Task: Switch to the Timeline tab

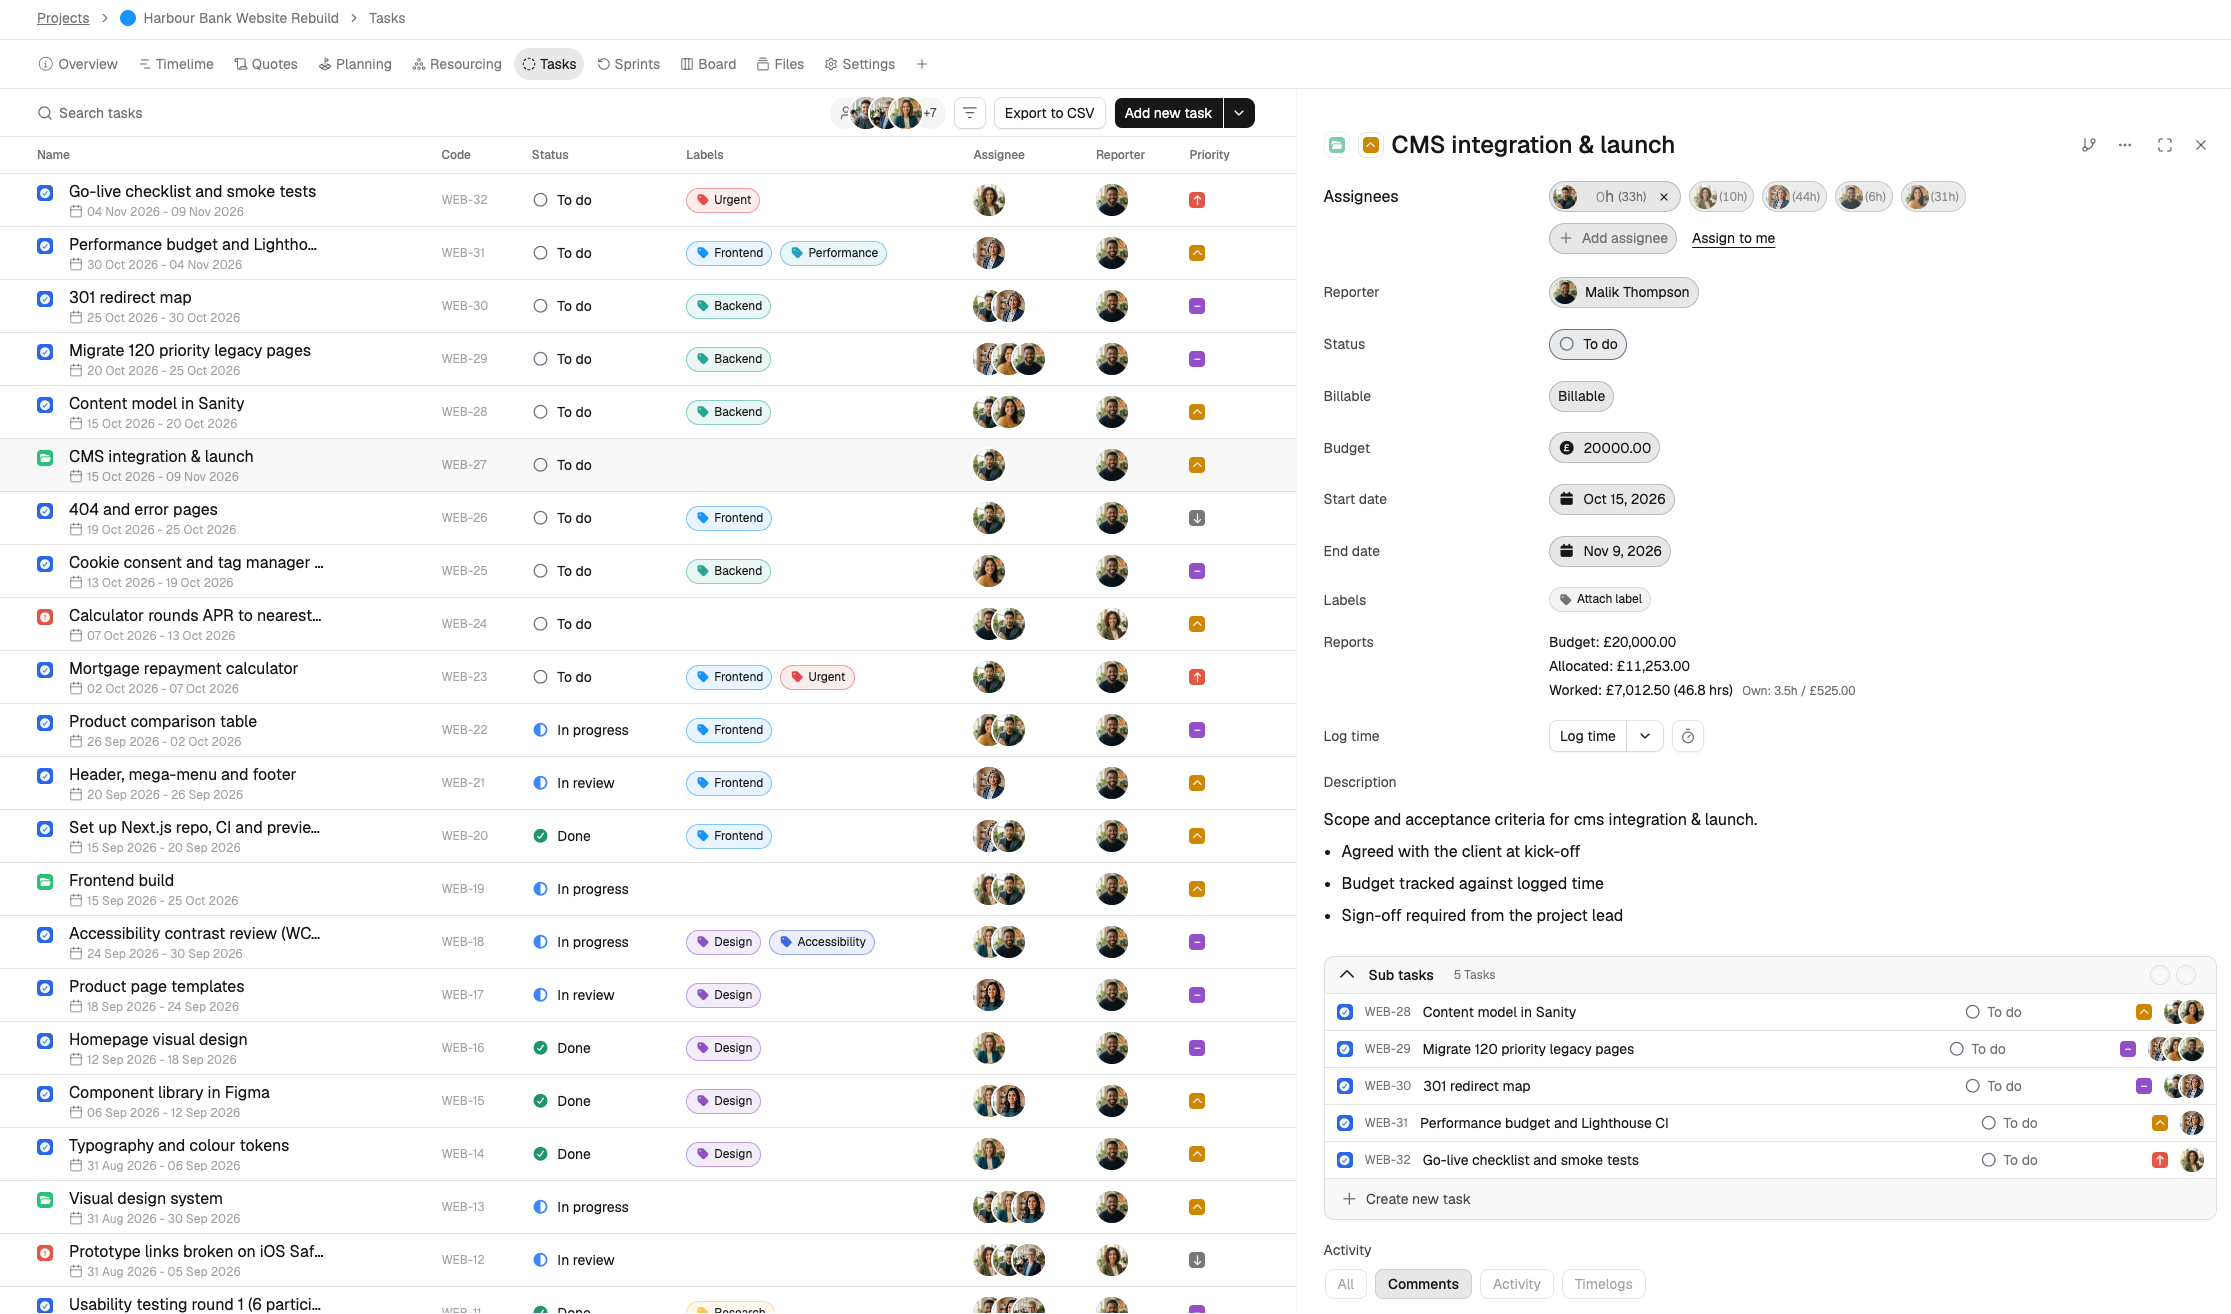Action: [x=176, y=64]
